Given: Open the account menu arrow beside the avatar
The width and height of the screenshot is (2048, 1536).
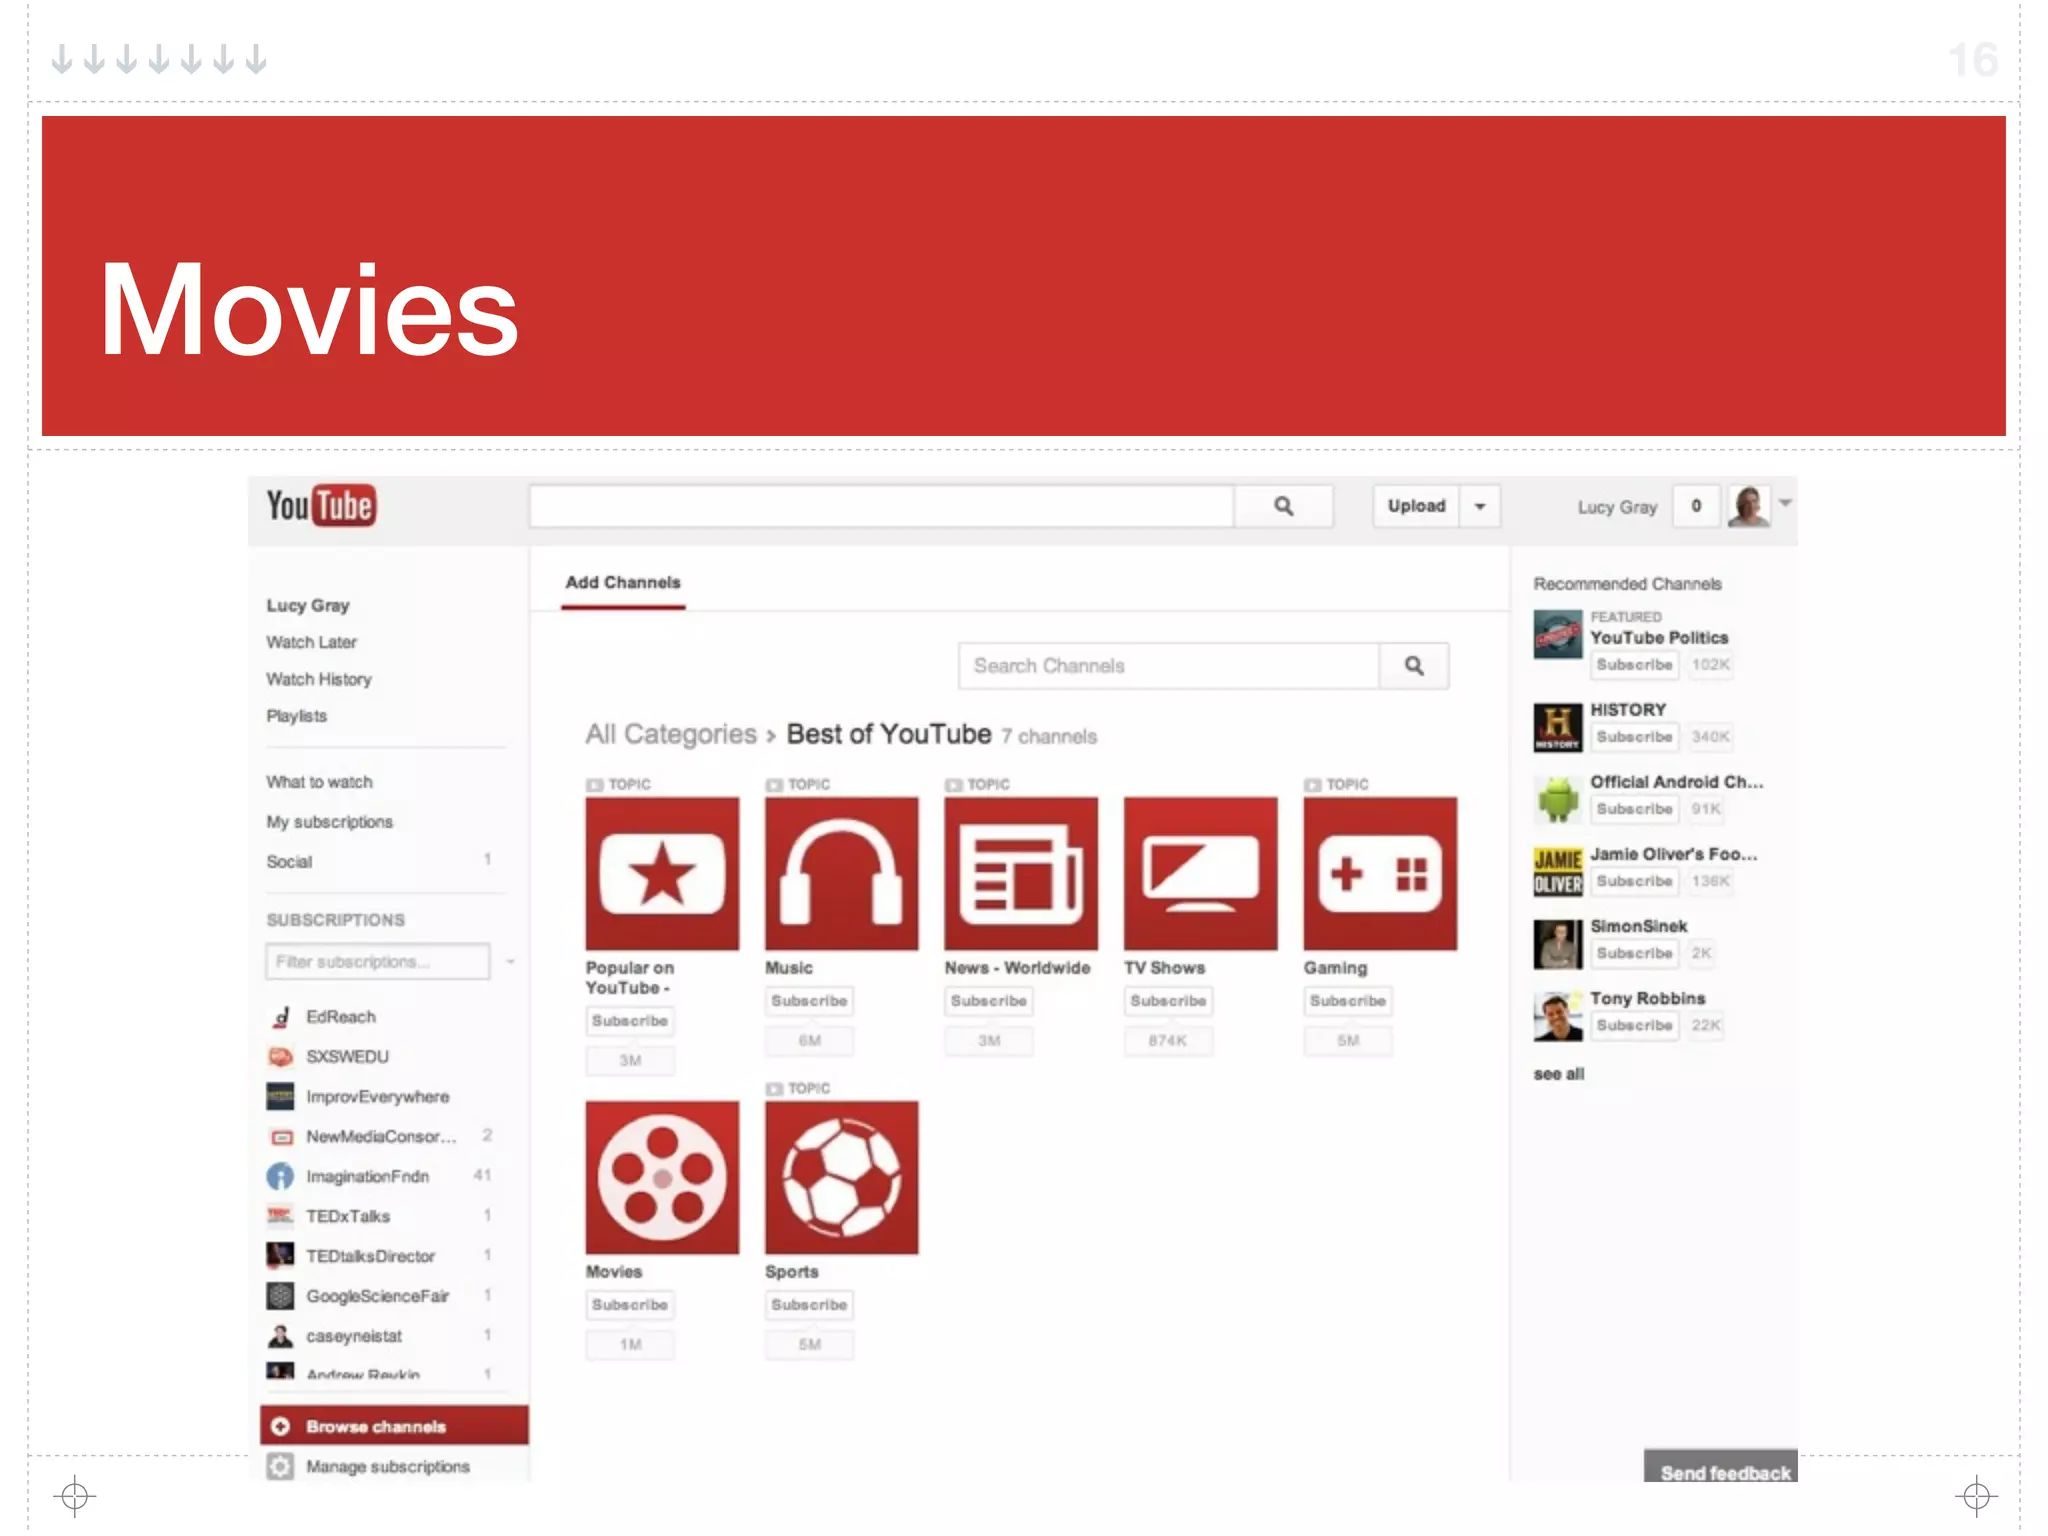Looking at the screenshot, I should coord(1786,503).
